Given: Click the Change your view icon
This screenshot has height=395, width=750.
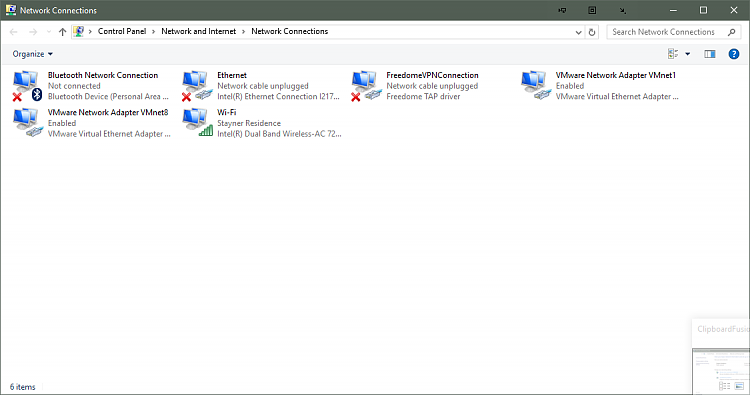Looking at the screenshot, I should [x=673, y=54].
